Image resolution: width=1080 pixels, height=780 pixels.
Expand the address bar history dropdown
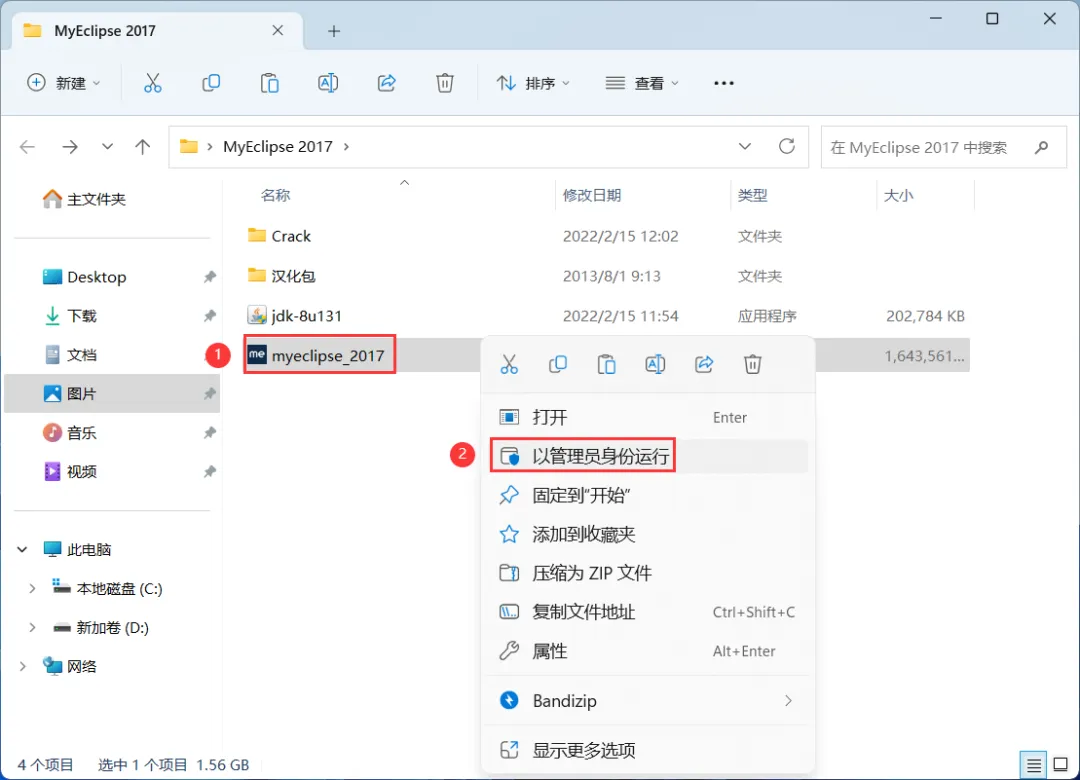745,146
